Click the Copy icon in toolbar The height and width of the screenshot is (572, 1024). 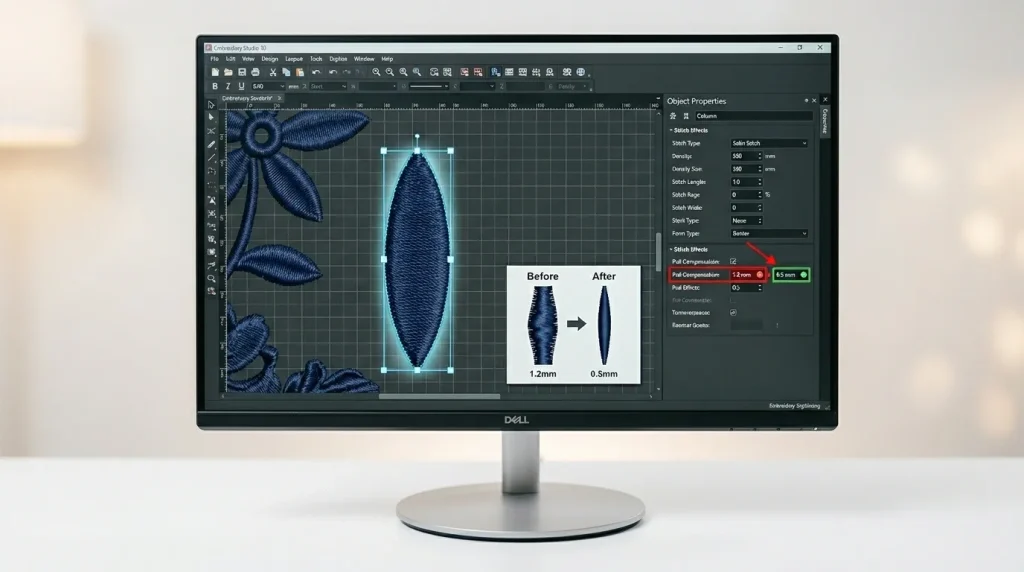point(286,72)
